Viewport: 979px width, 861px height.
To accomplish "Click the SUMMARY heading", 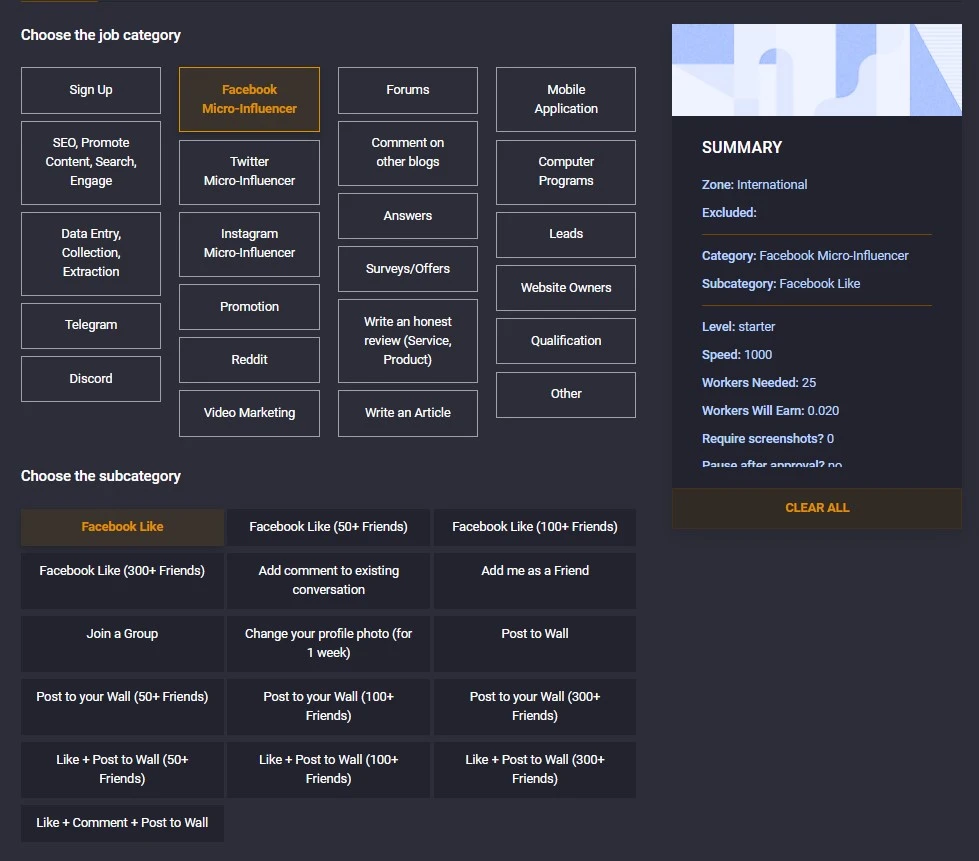I will point(742,148).
